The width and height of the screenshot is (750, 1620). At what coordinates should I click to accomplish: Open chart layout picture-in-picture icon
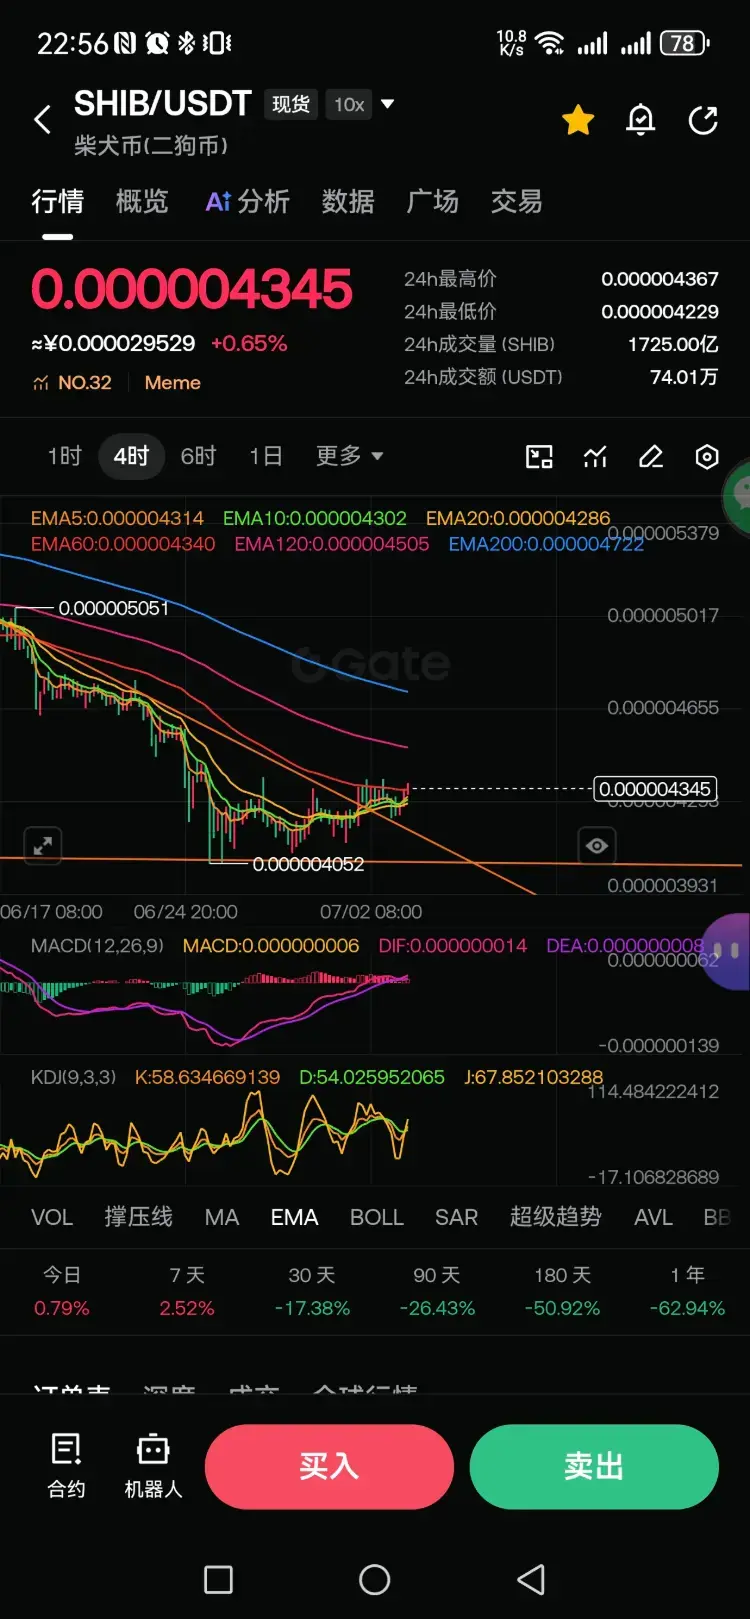539,457
